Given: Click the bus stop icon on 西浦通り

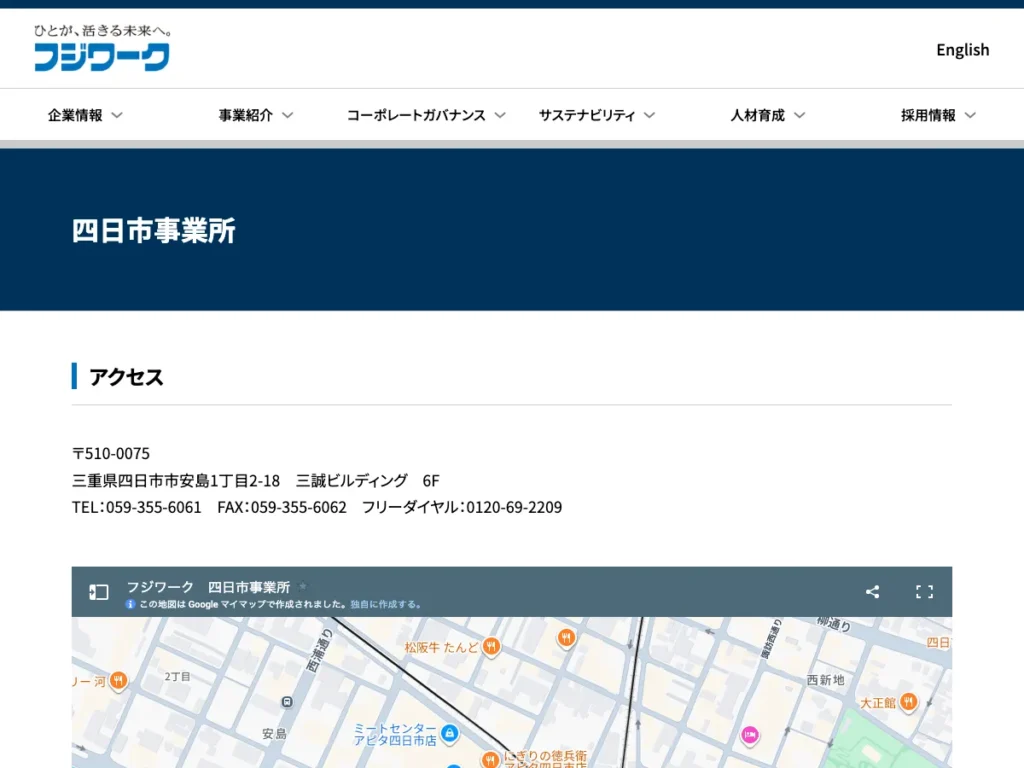Looking at the screenshot, I should coord(287,702).
